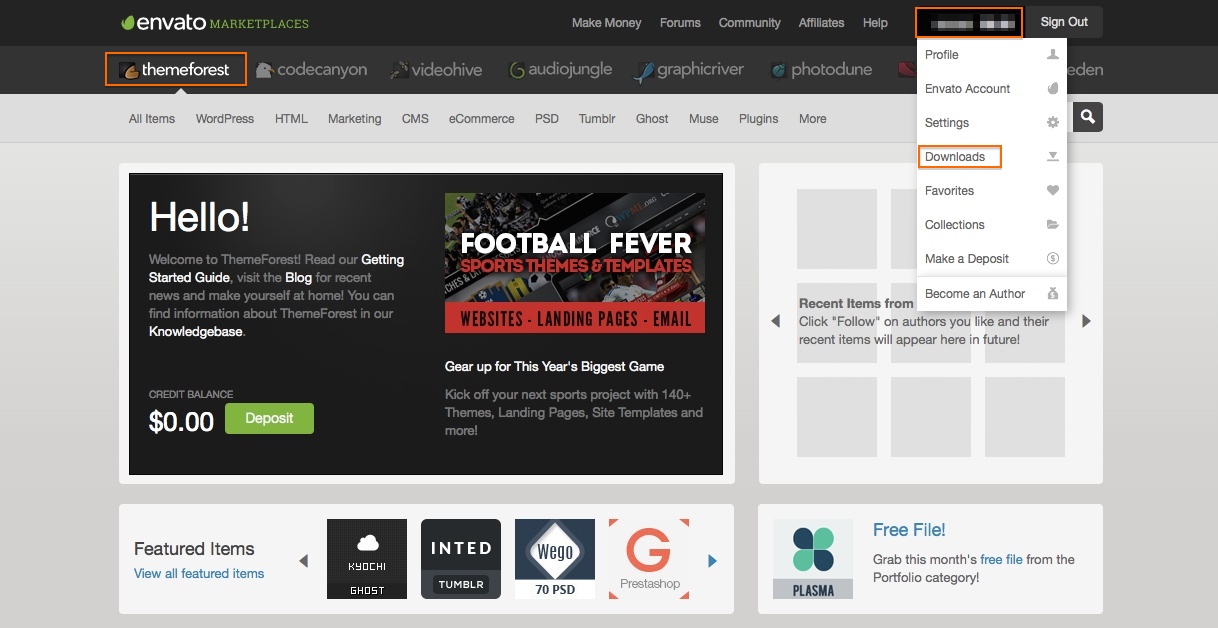
Task: Show next recent items with right arrow
Action: click(1087, 321)
